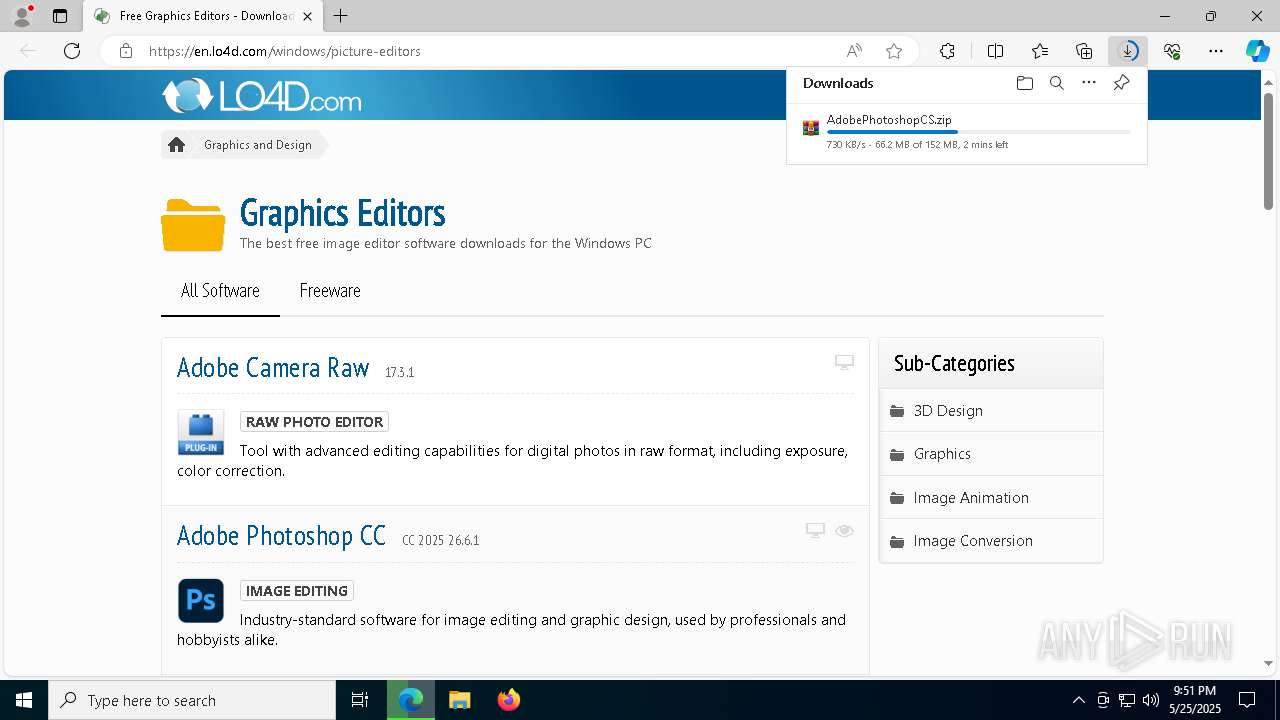View site information lock icon
1280x720 pixels.
tap(126, 51)
